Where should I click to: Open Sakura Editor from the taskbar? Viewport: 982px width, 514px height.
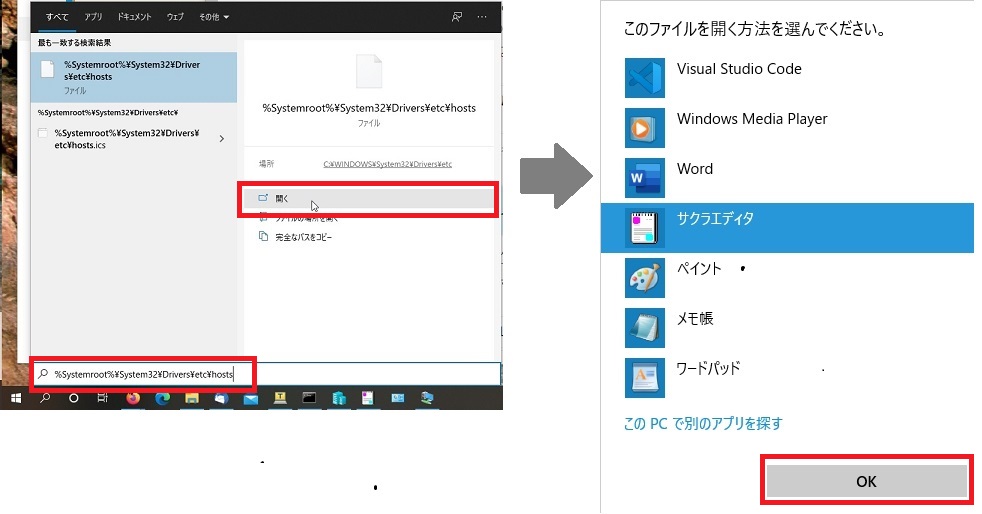(x=368, y=398)
